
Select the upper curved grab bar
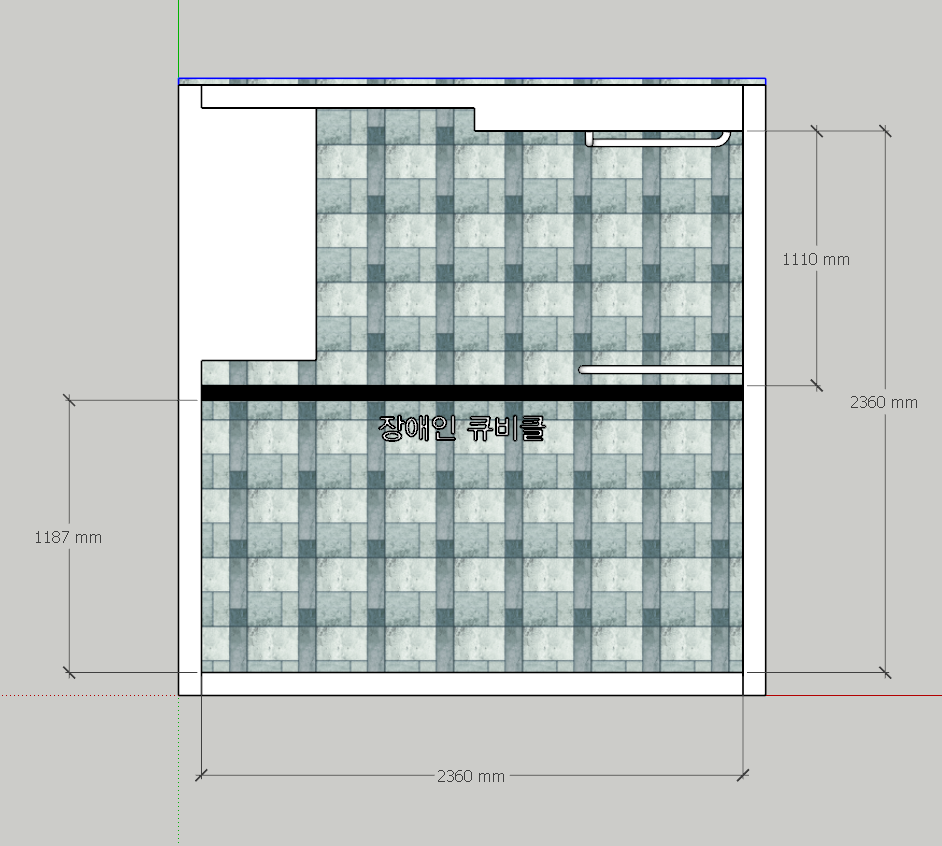tap(658, 139)
